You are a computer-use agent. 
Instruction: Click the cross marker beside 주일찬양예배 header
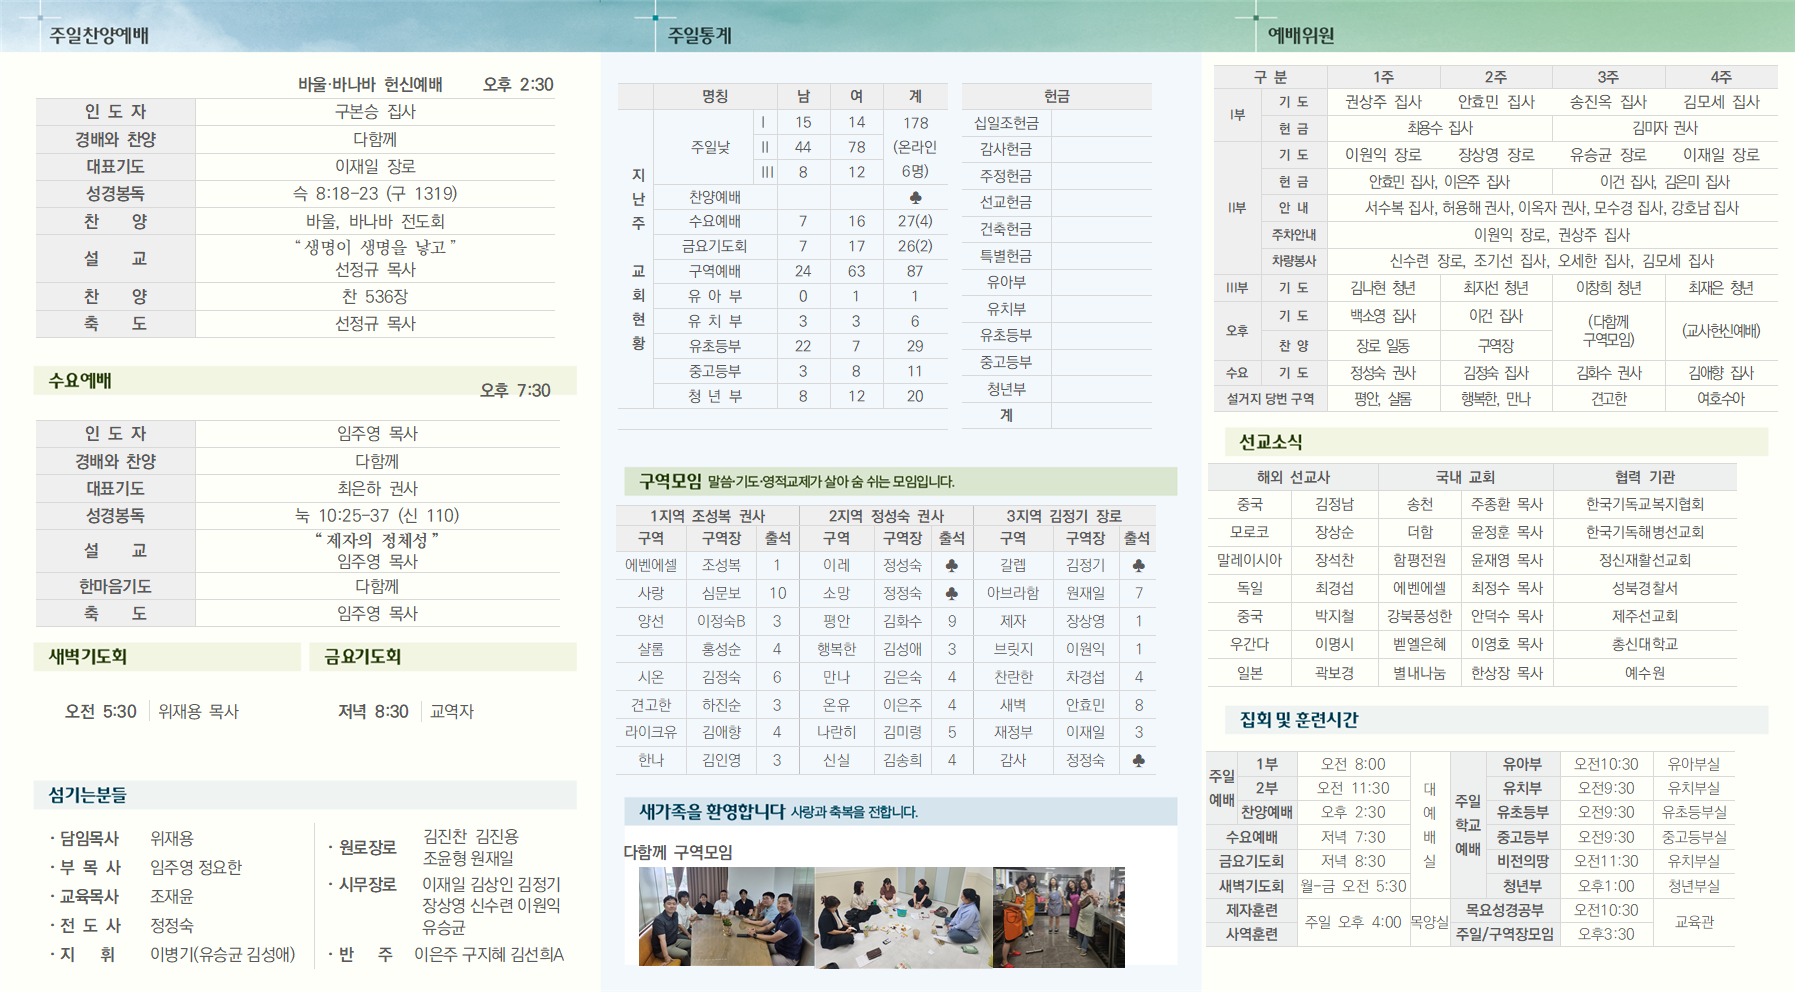[x=39, y=17]
